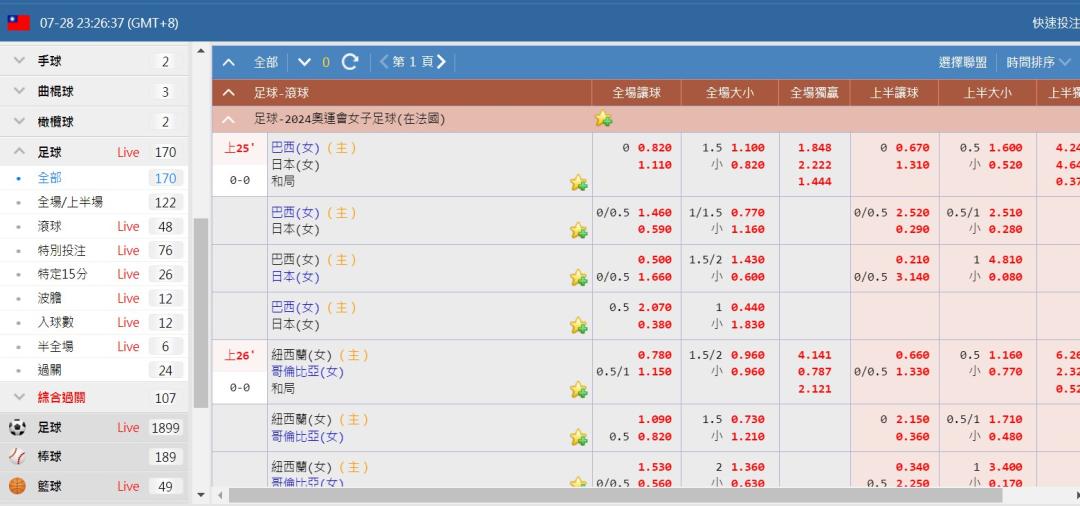
Task: Add star for 巴西(女) 0/0.5 1.460 row
Action: pos(579,230)
